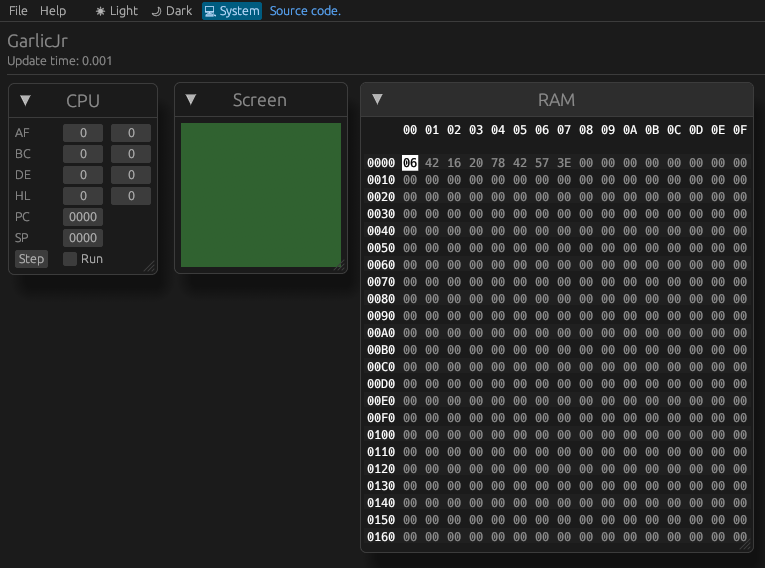
Task: Click the 00 column header in RAM
Action: point(410,130)
